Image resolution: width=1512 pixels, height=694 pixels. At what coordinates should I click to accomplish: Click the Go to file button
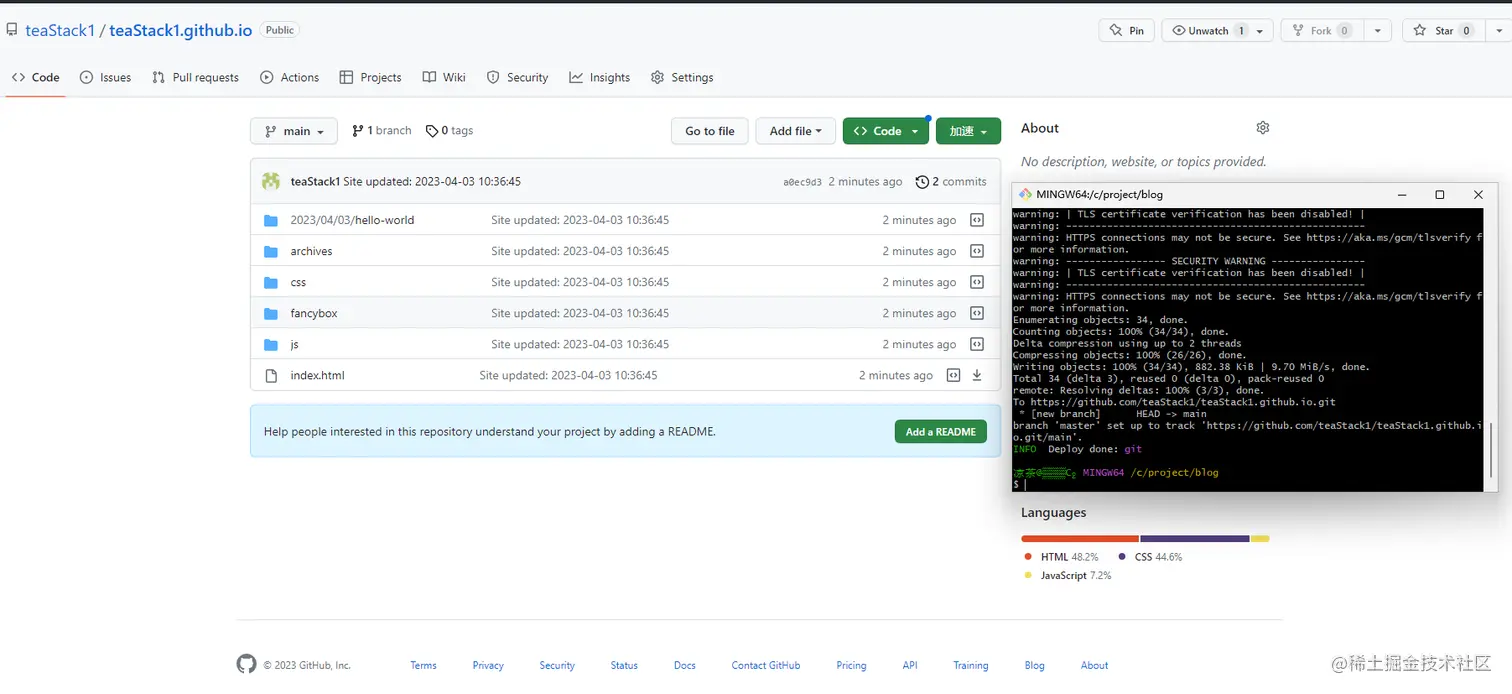click(710, 131)
